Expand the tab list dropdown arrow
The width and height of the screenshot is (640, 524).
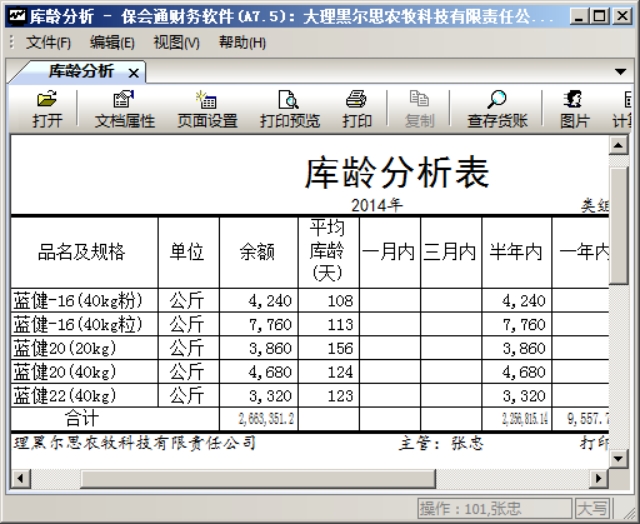[620, 72]
